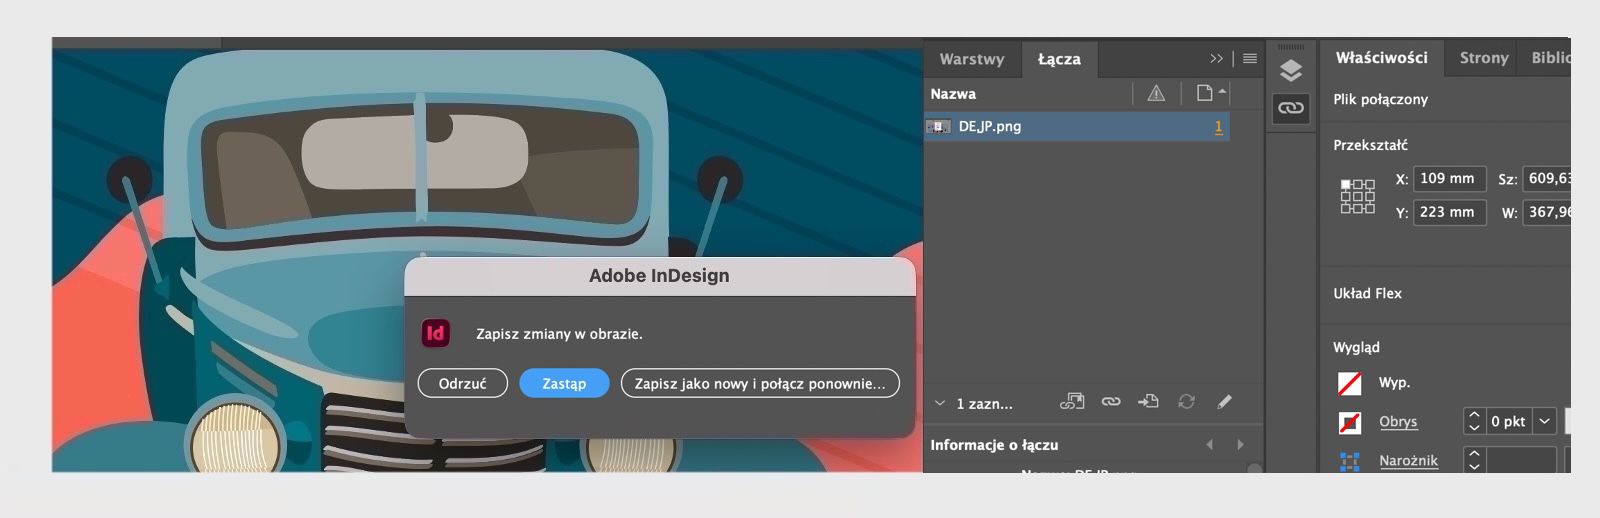Click the Plik połączony label

tap(1380, 99)
